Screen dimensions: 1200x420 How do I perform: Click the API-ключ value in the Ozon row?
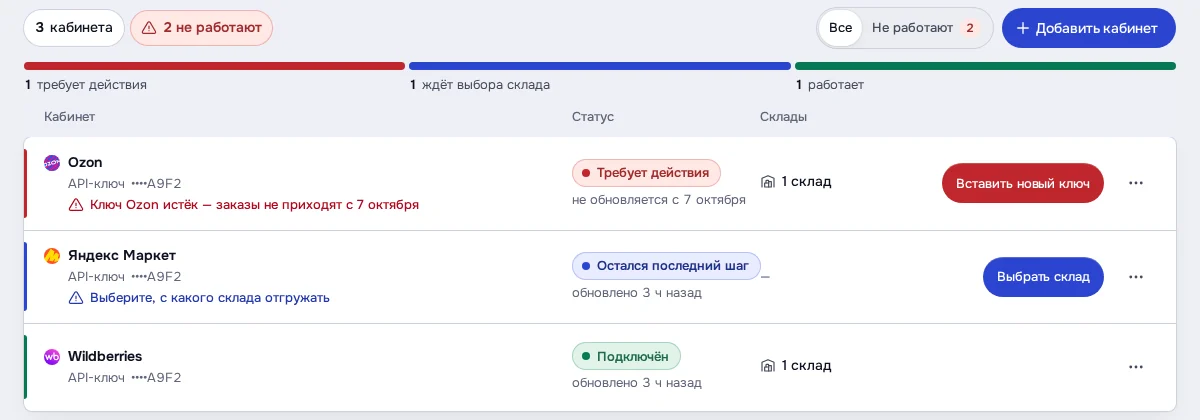pos(156,183)
